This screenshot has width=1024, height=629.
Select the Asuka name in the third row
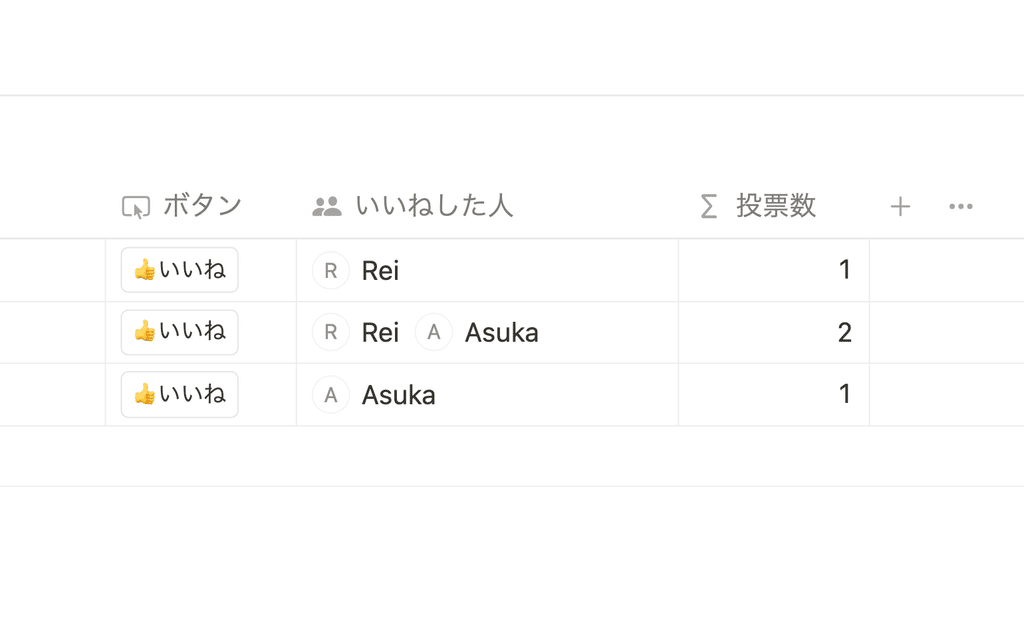click(398, 395)
